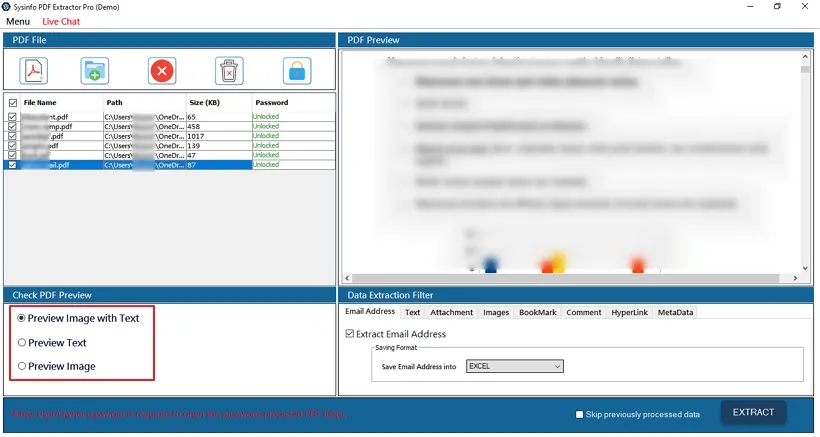Click Unlocked status in the 458 KB row
Image resolution: width=820 pixels, height=437 pixels.
click(x=266, y=126)
